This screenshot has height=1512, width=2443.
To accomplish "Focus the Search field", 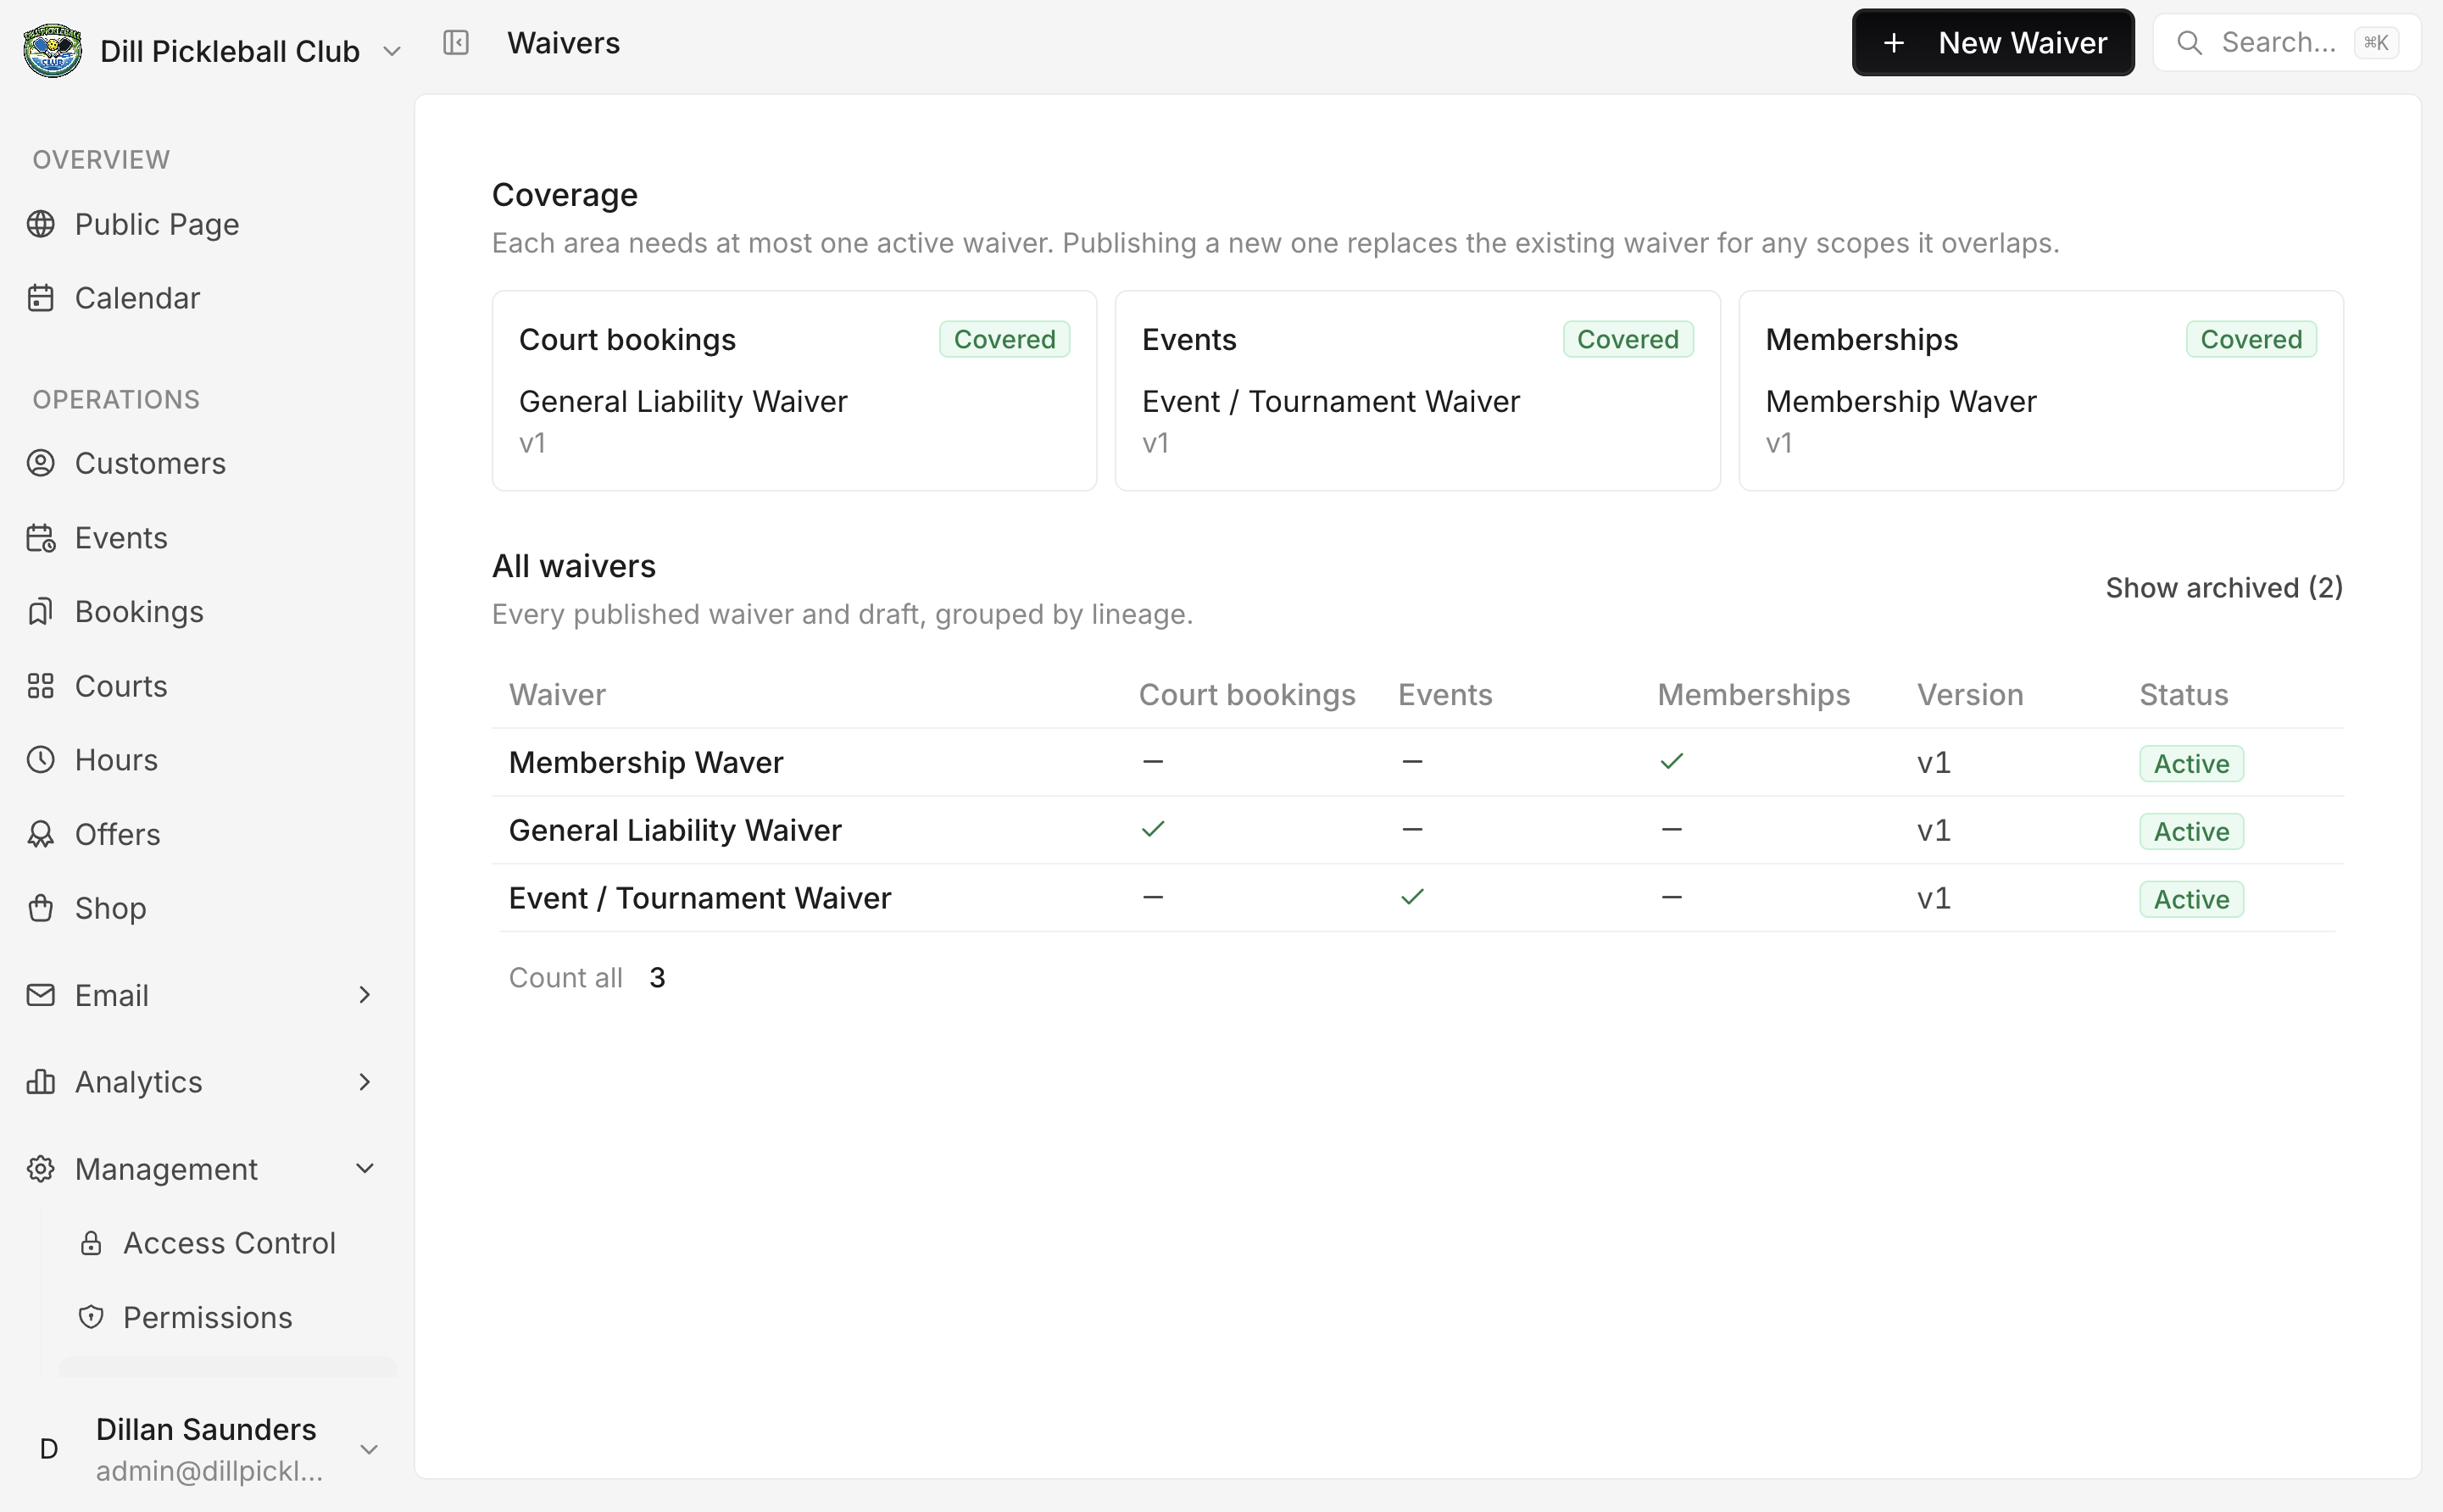I will coord(2286,42).
